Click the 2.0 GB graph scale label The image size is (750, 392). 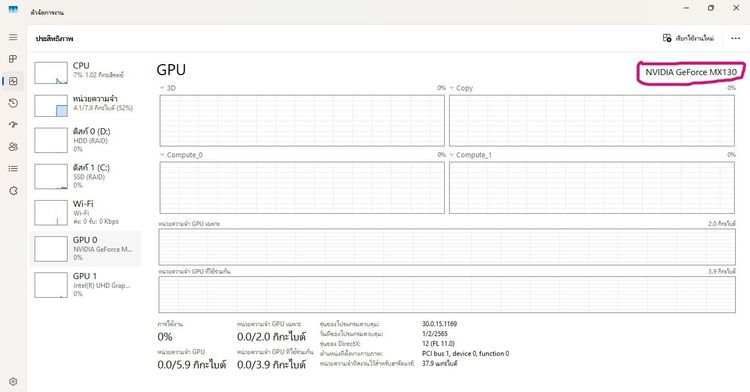[x=722, y=224]
